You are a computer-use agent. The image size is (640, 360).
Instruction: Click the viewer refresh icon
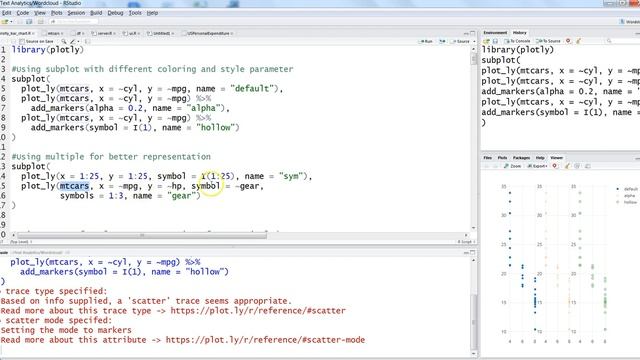pyautogui.click(x=577, y=166)
